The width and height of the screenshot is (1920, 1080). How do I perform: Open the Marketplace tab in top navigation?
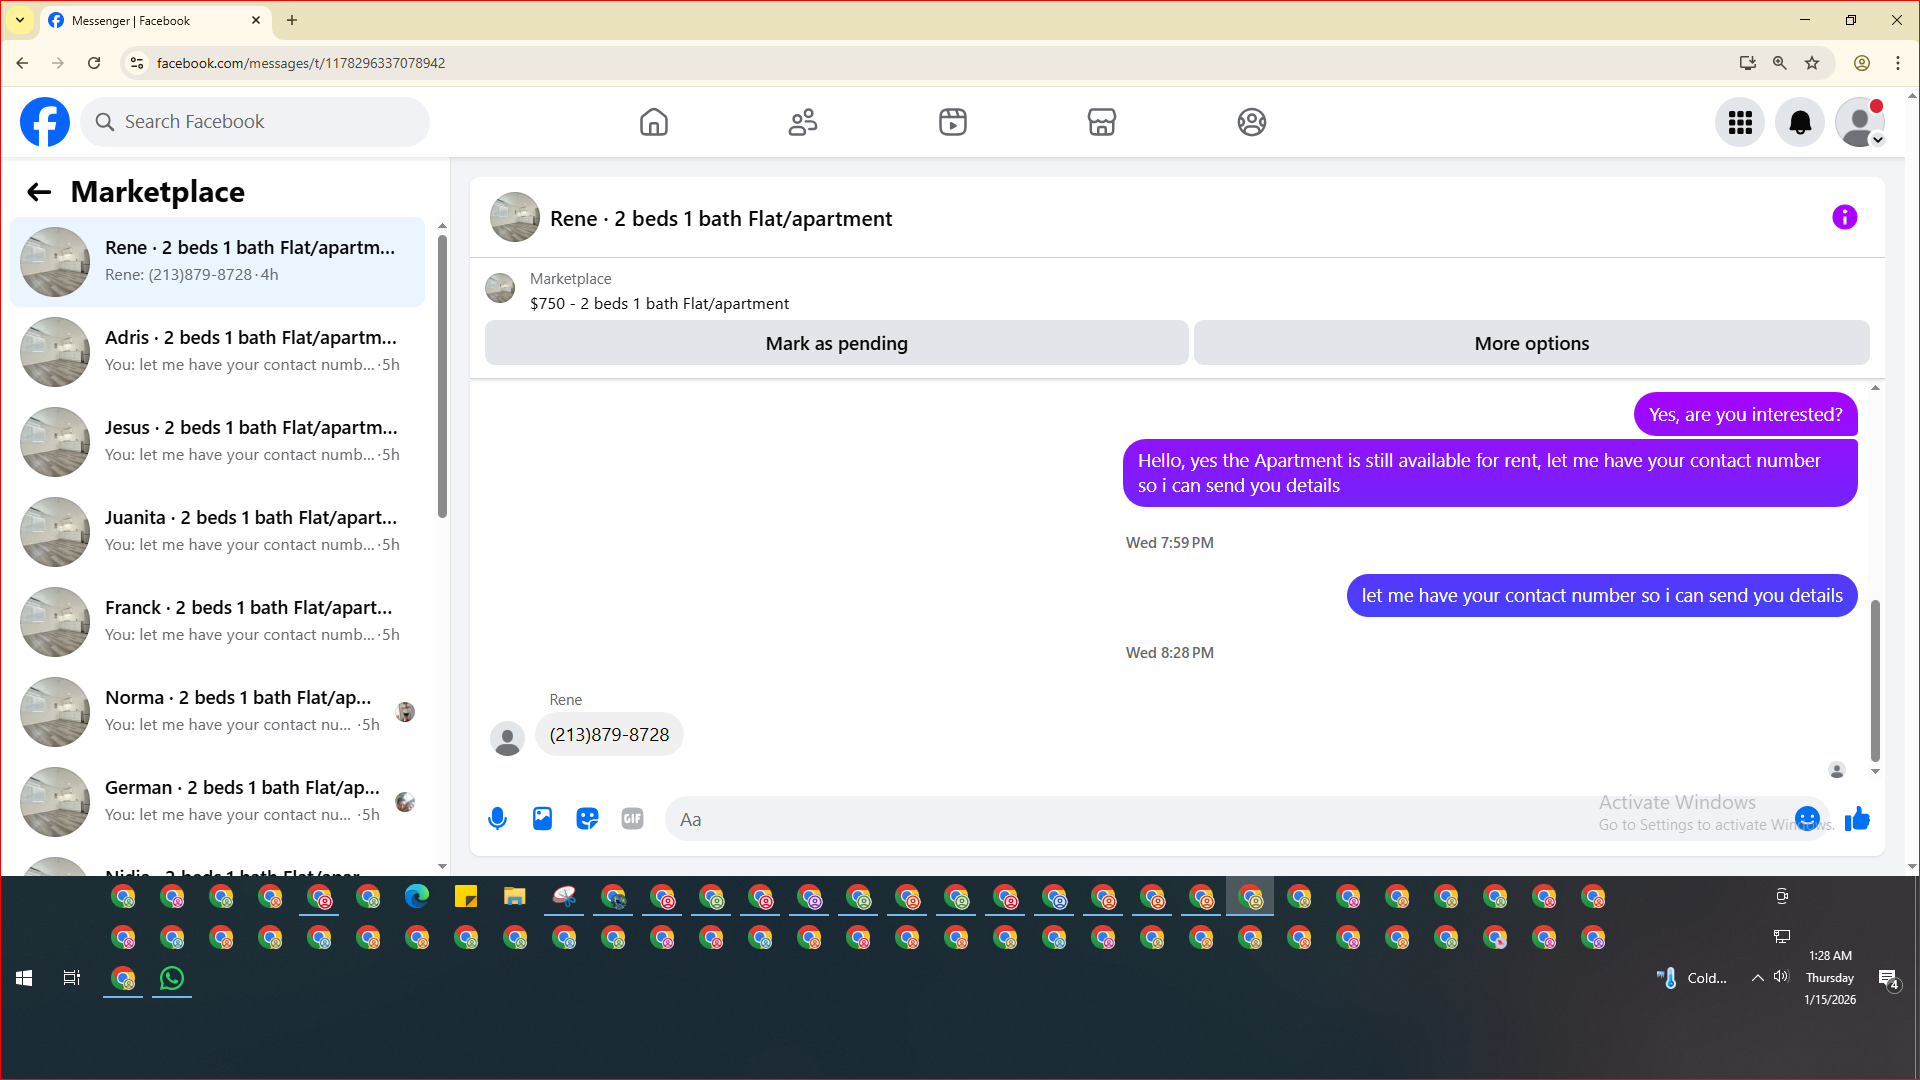1101,122
